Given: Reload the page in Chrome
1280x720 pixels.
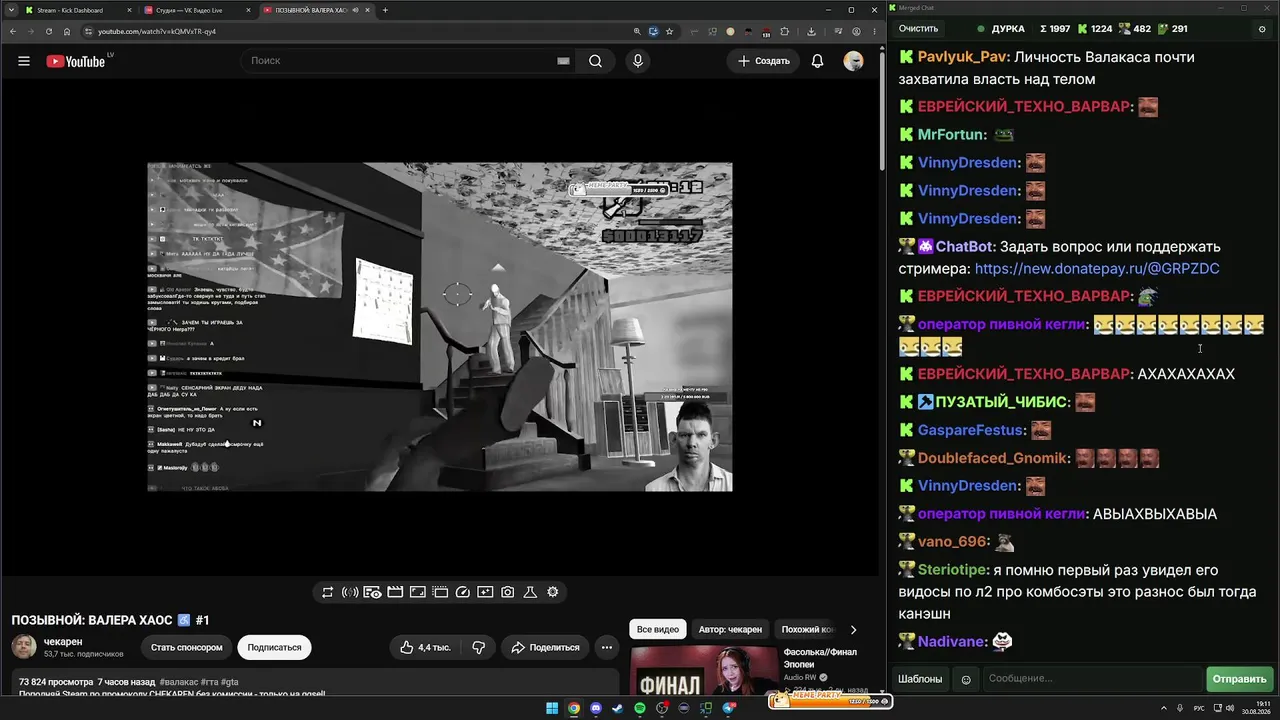Looking at the screenshot, I should (x=49, y=31).
